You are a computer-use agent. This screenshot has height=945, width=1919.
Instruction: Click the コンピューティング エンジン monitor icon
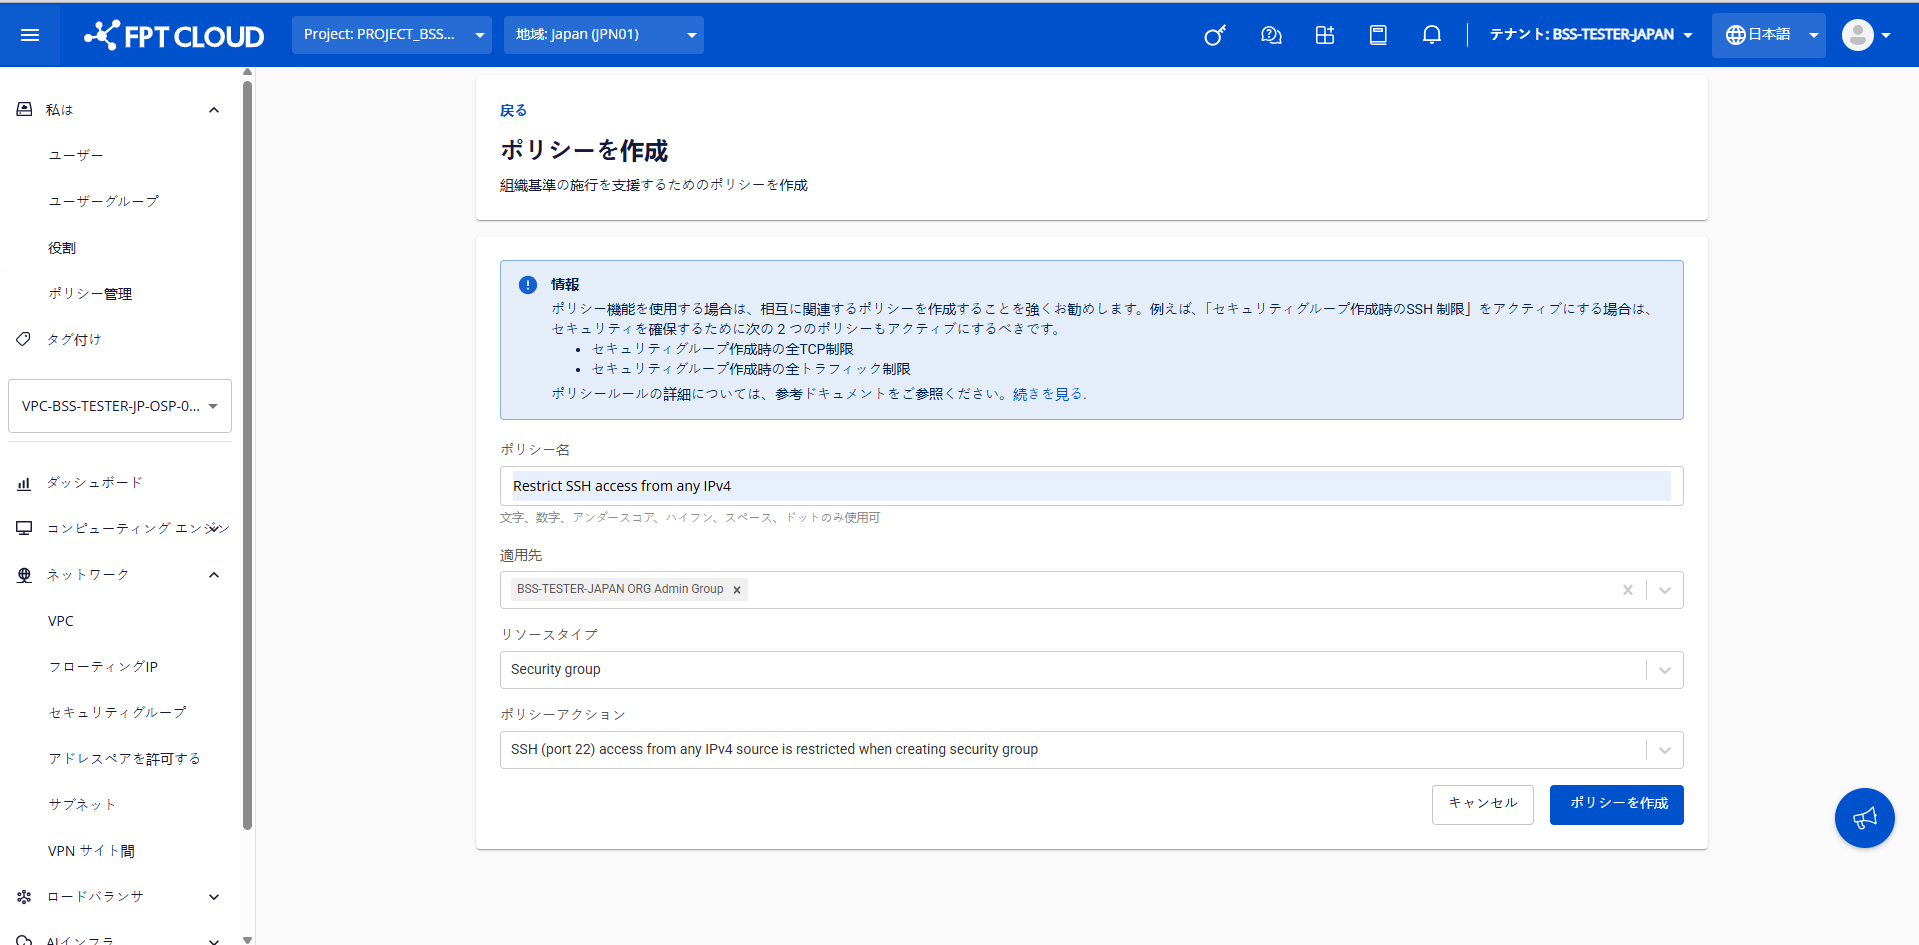pos(24,528)
